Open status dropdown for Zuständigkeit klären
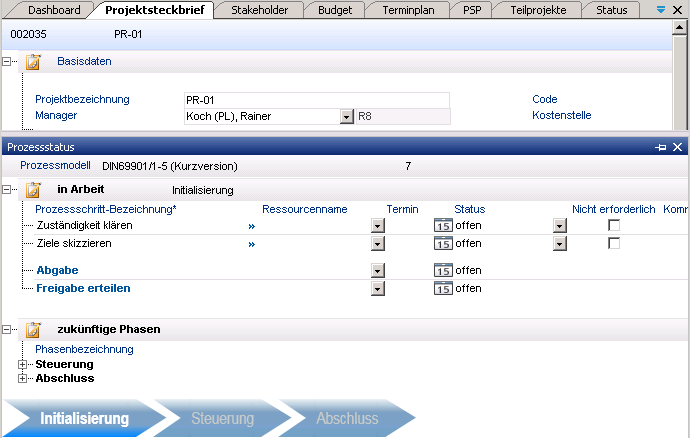Screen dimensions: 690x438 tap(559, 226)
